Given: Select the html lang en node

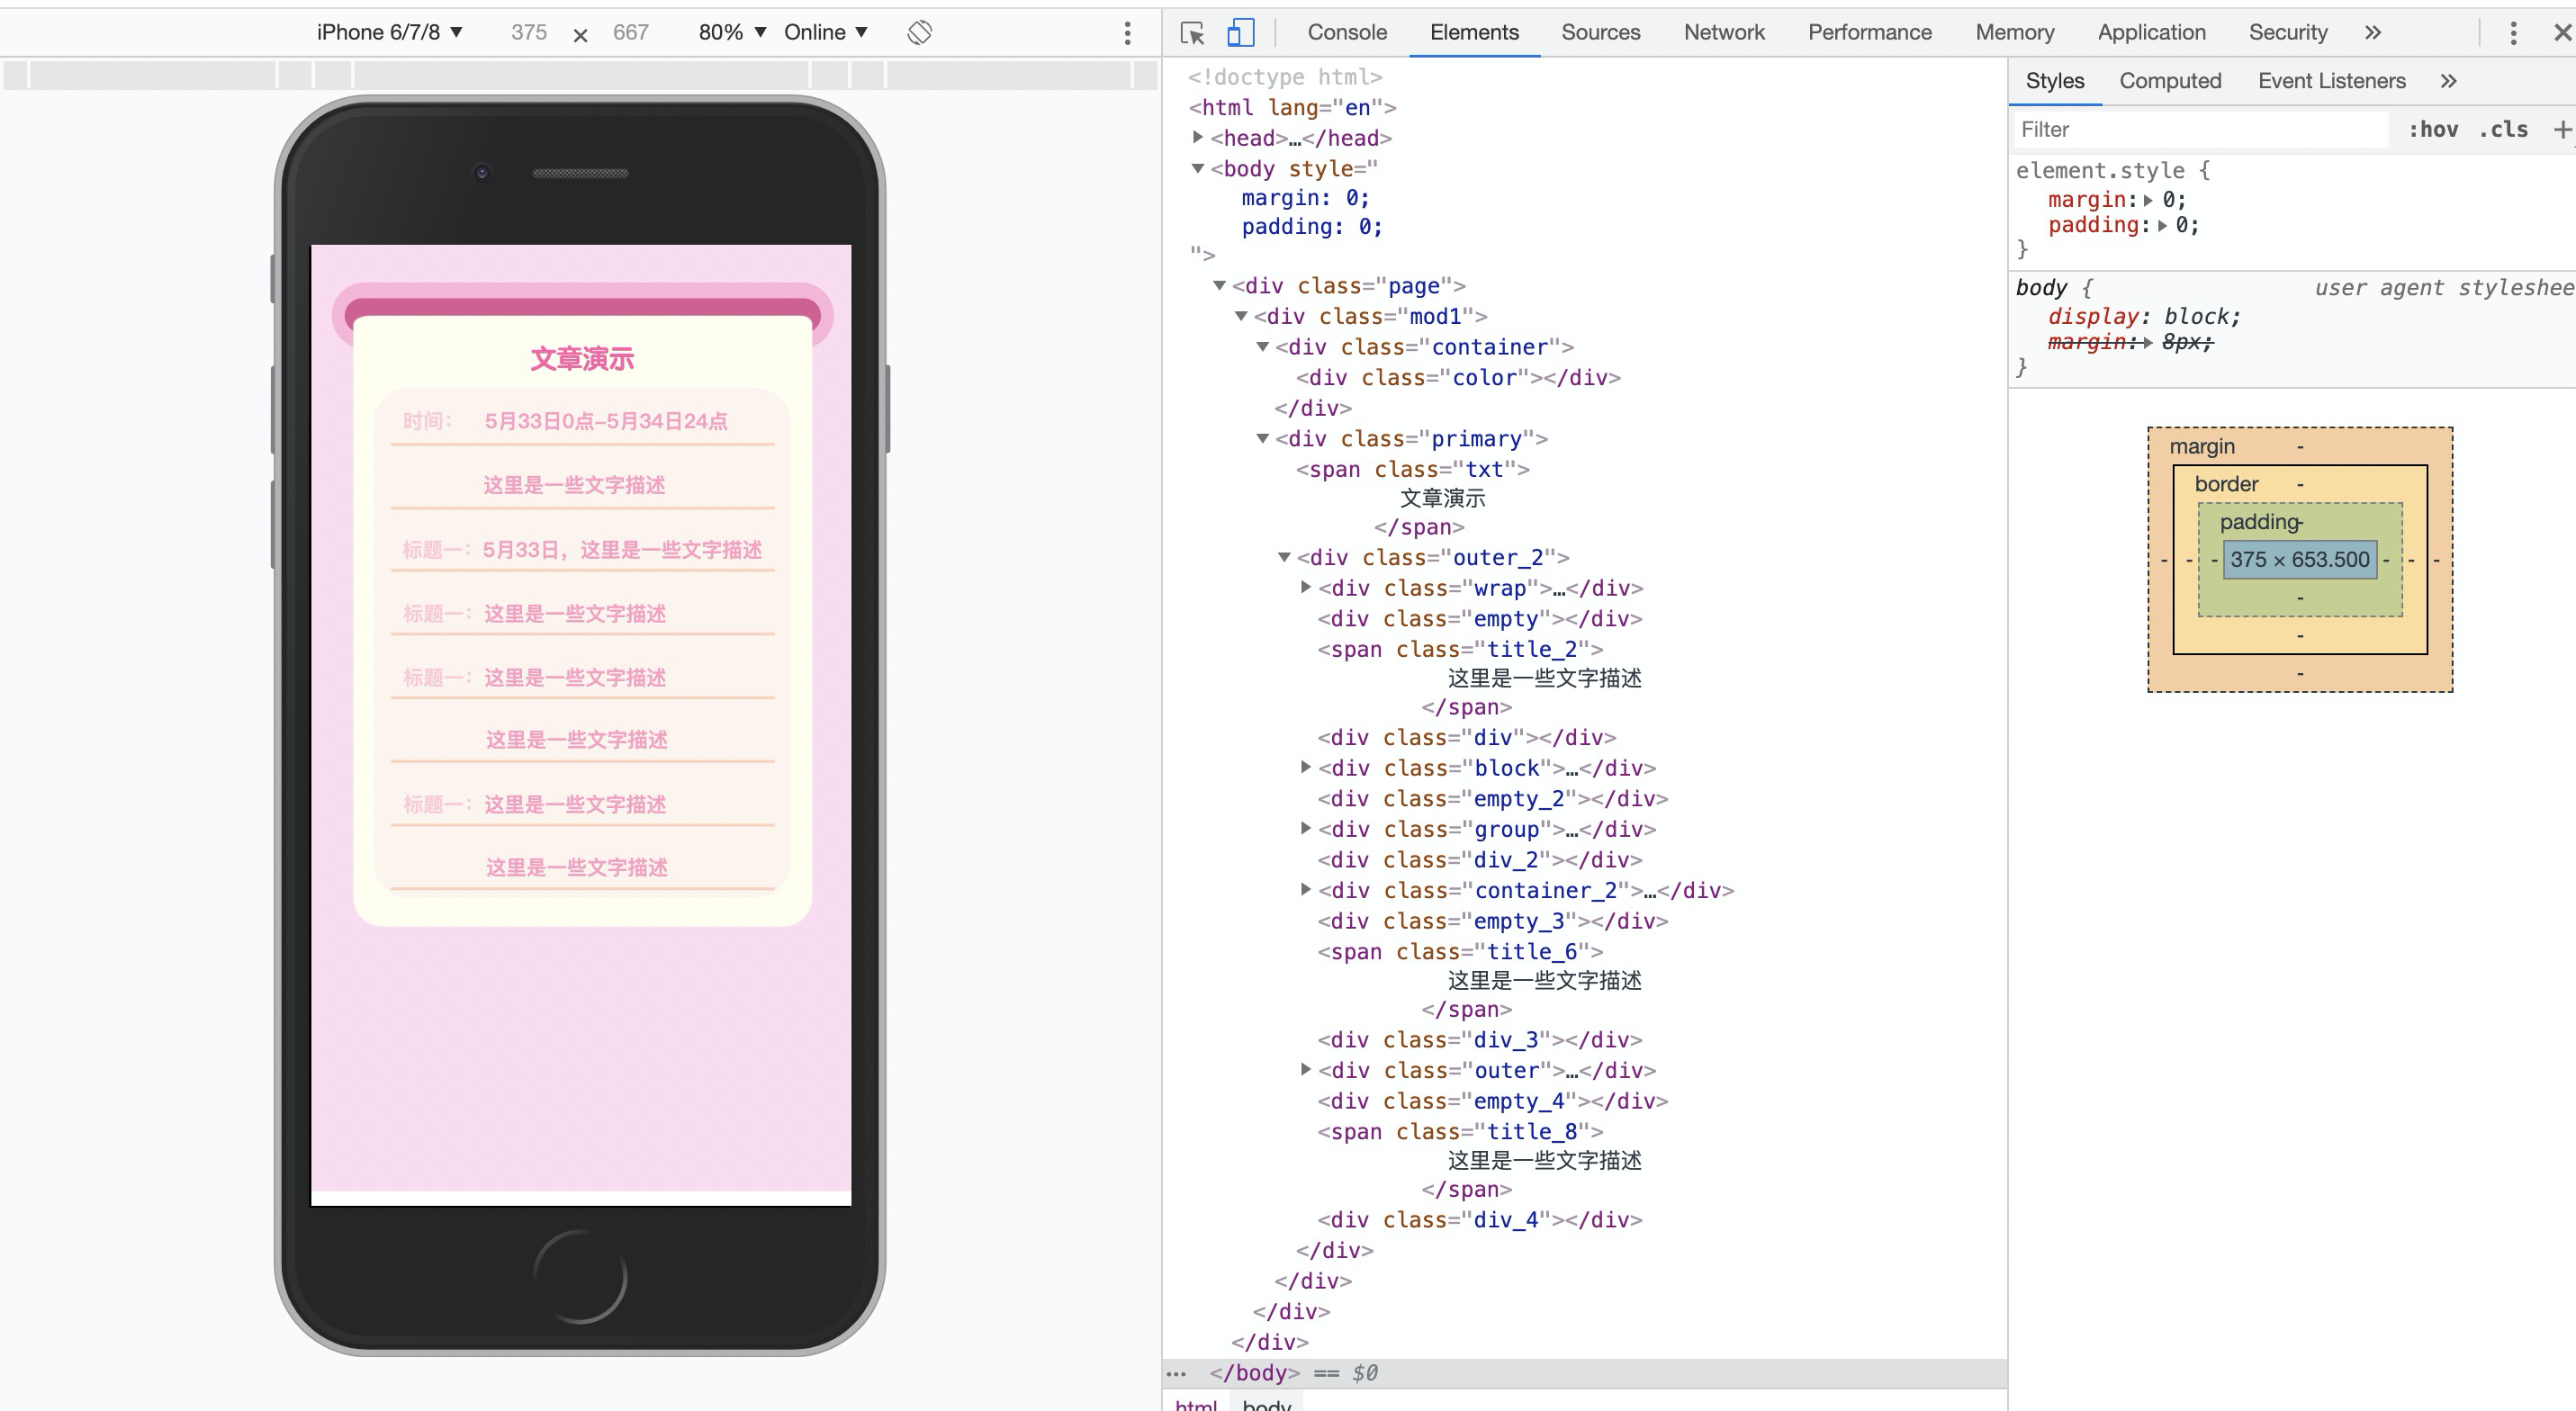Looking at the screenshot, I should coord(1292,107).
